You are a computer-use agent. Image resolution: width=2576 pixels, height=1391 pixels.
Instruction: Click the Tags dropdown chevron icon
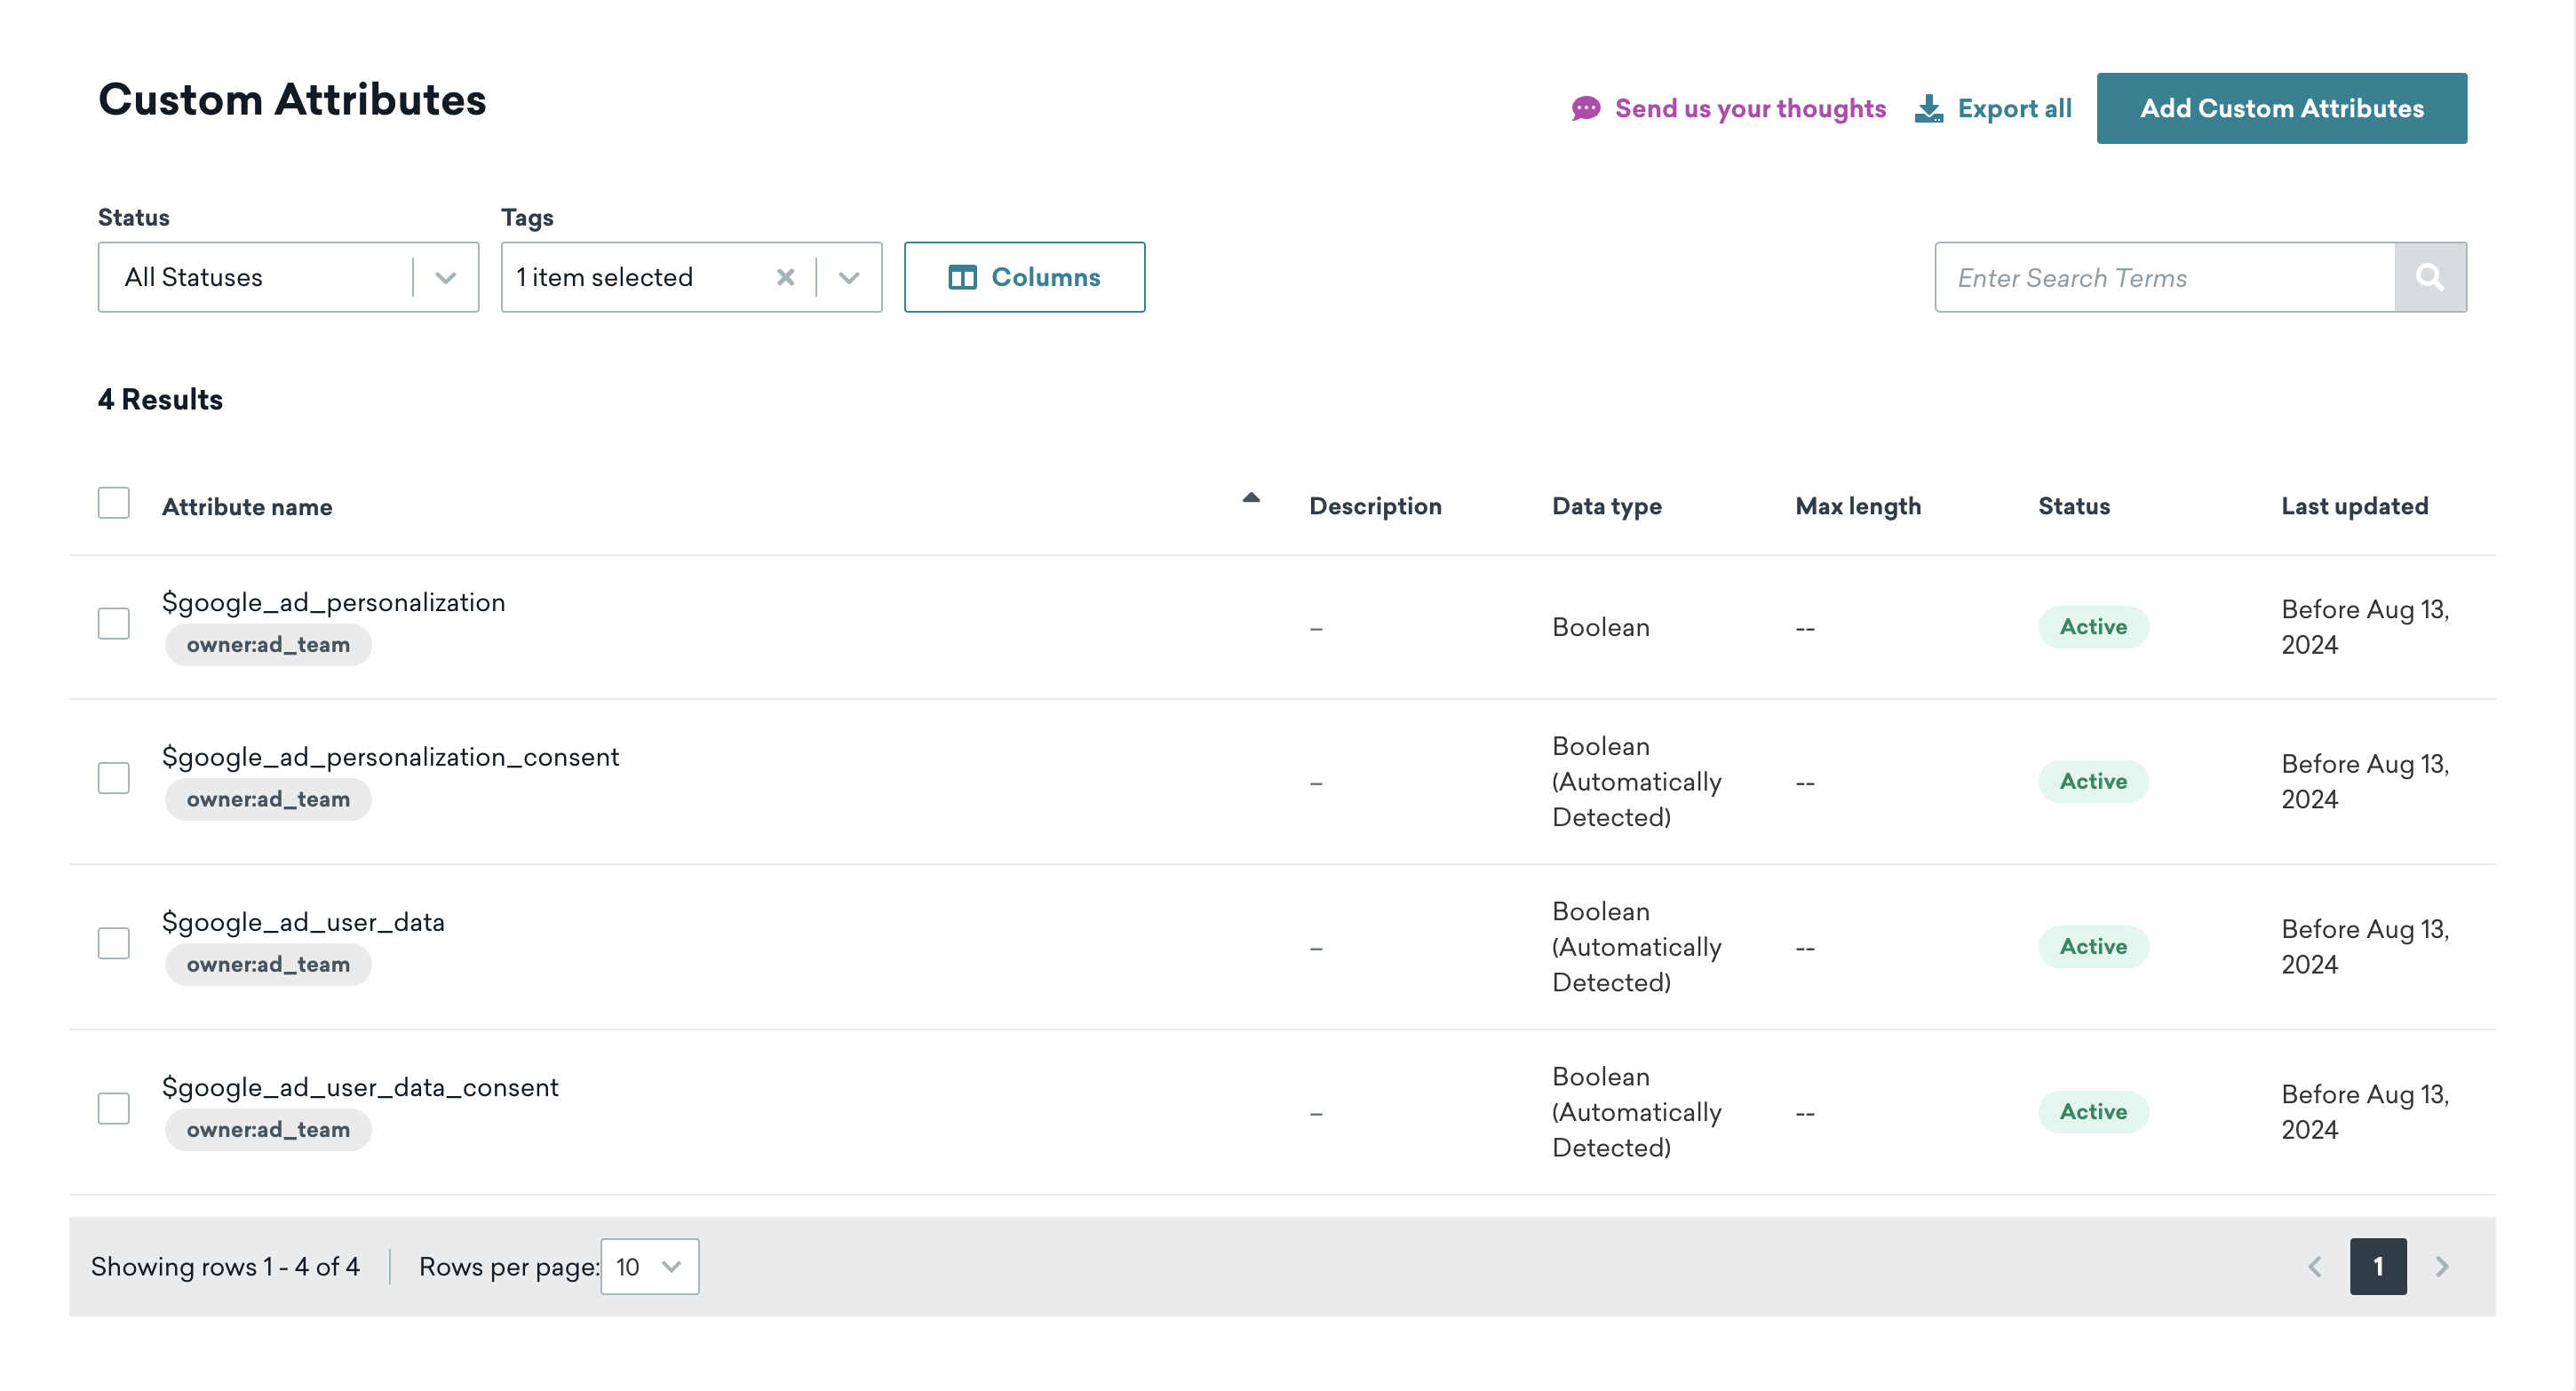click(x=851, y=277)
